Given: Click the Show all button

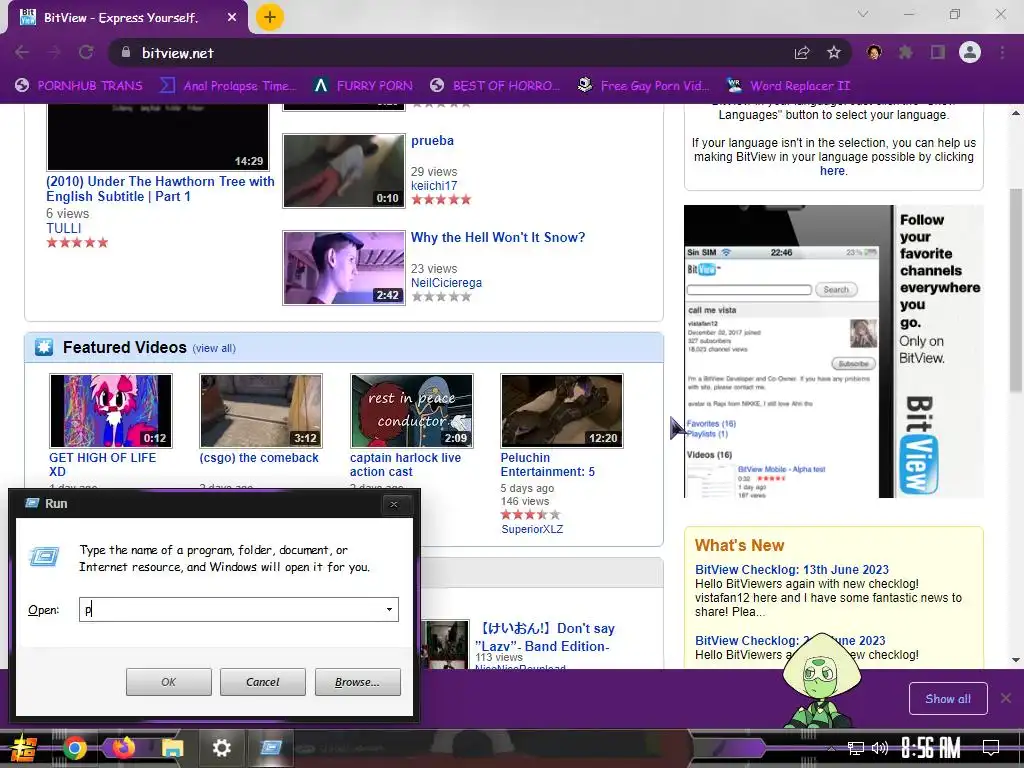Looking at the screenshot, I should tap(948, 699).
